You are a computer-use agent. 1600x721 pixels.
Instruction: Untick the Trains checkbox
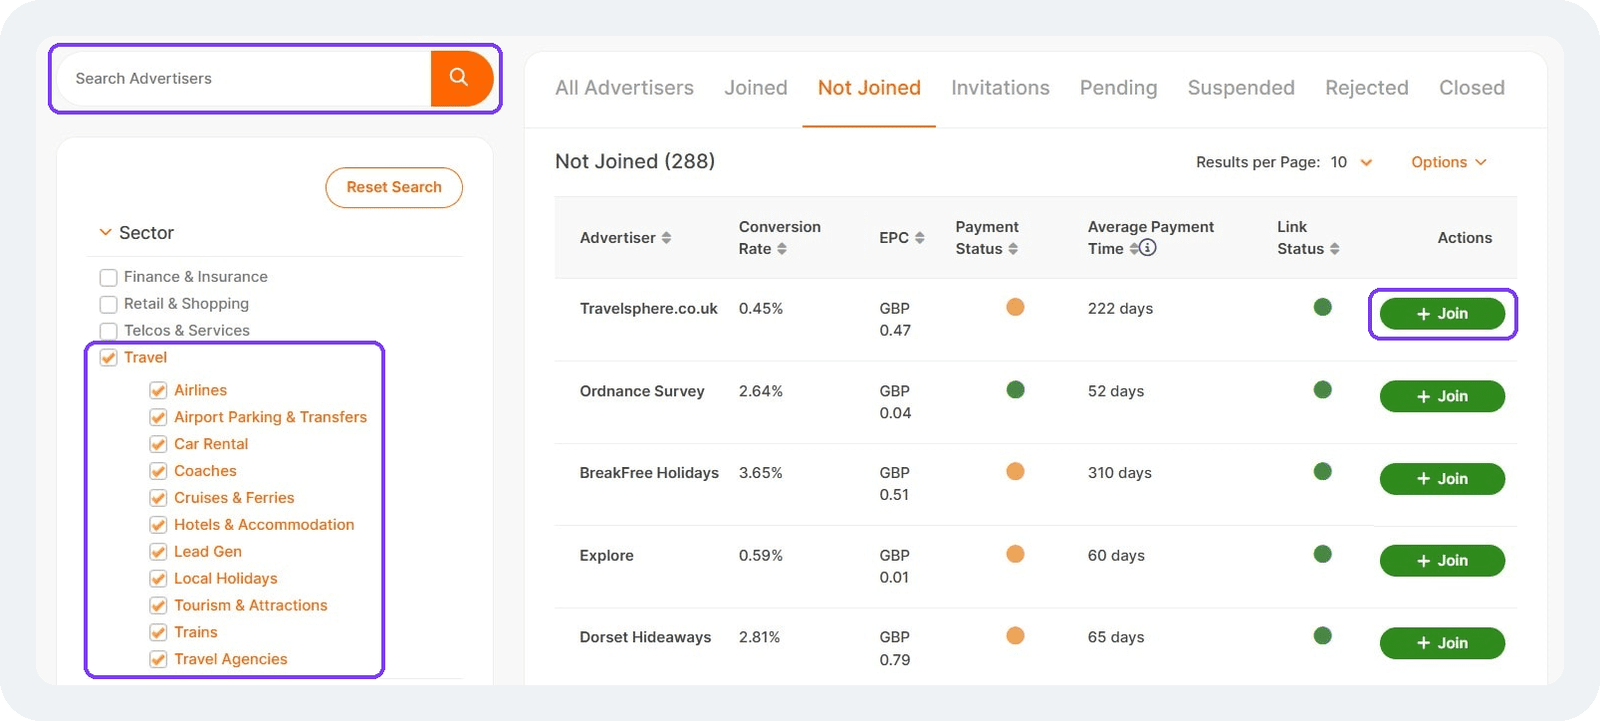point(158,632)
